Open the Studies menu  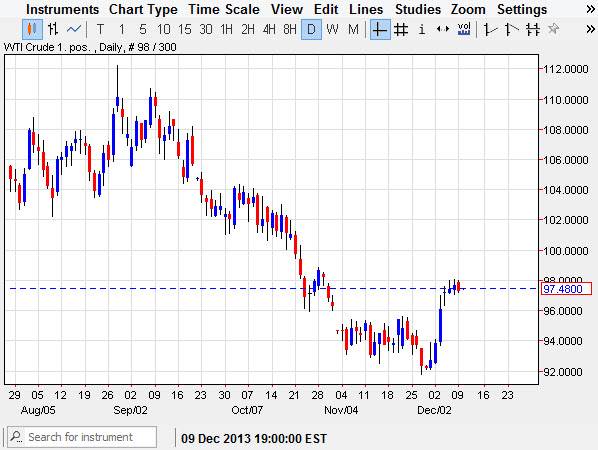(418, 9)
